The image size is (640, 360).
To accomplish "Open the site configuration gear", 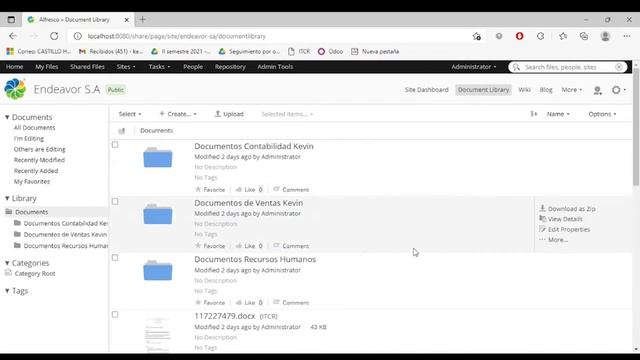I will click(x=618, y=90).
